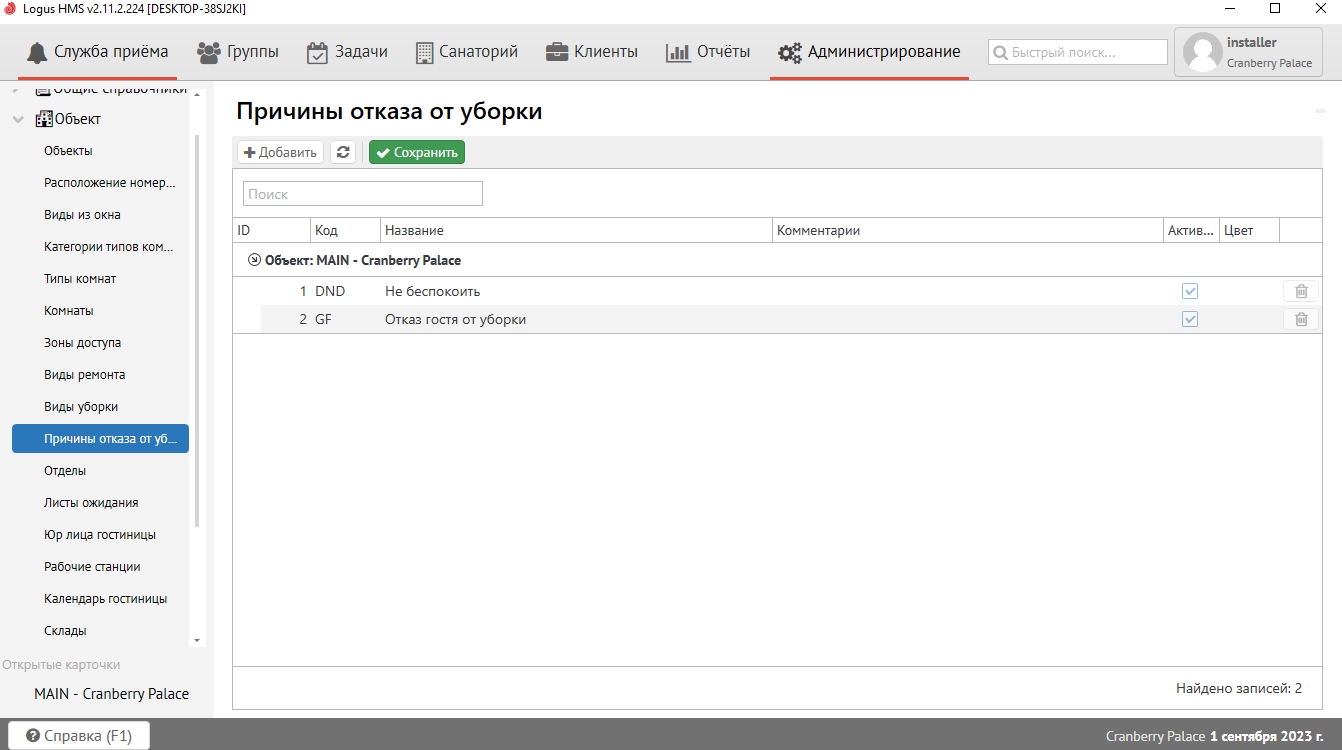Toggle active checkbox for Отказ гостя от уборки
This screenshot has height=750, width=1342.
1190,319
